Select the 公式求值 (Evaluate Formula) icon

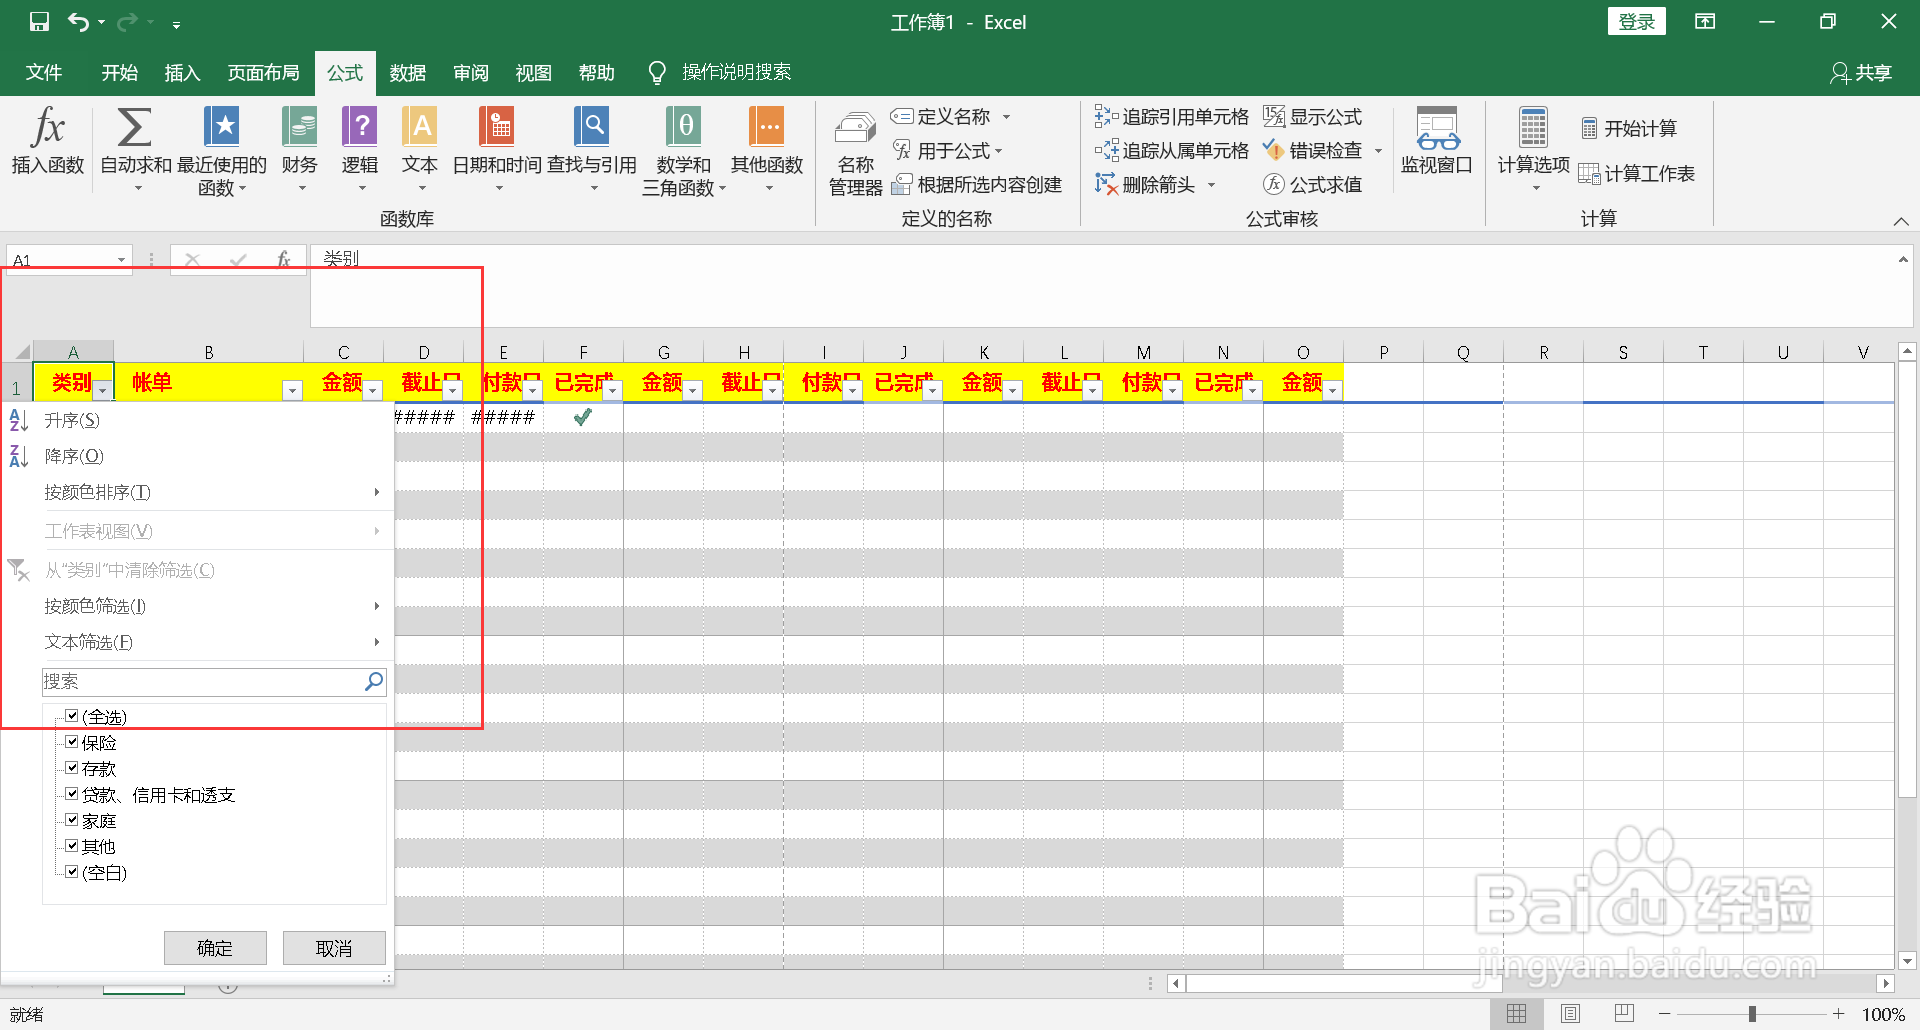[x=1315, y=184]
